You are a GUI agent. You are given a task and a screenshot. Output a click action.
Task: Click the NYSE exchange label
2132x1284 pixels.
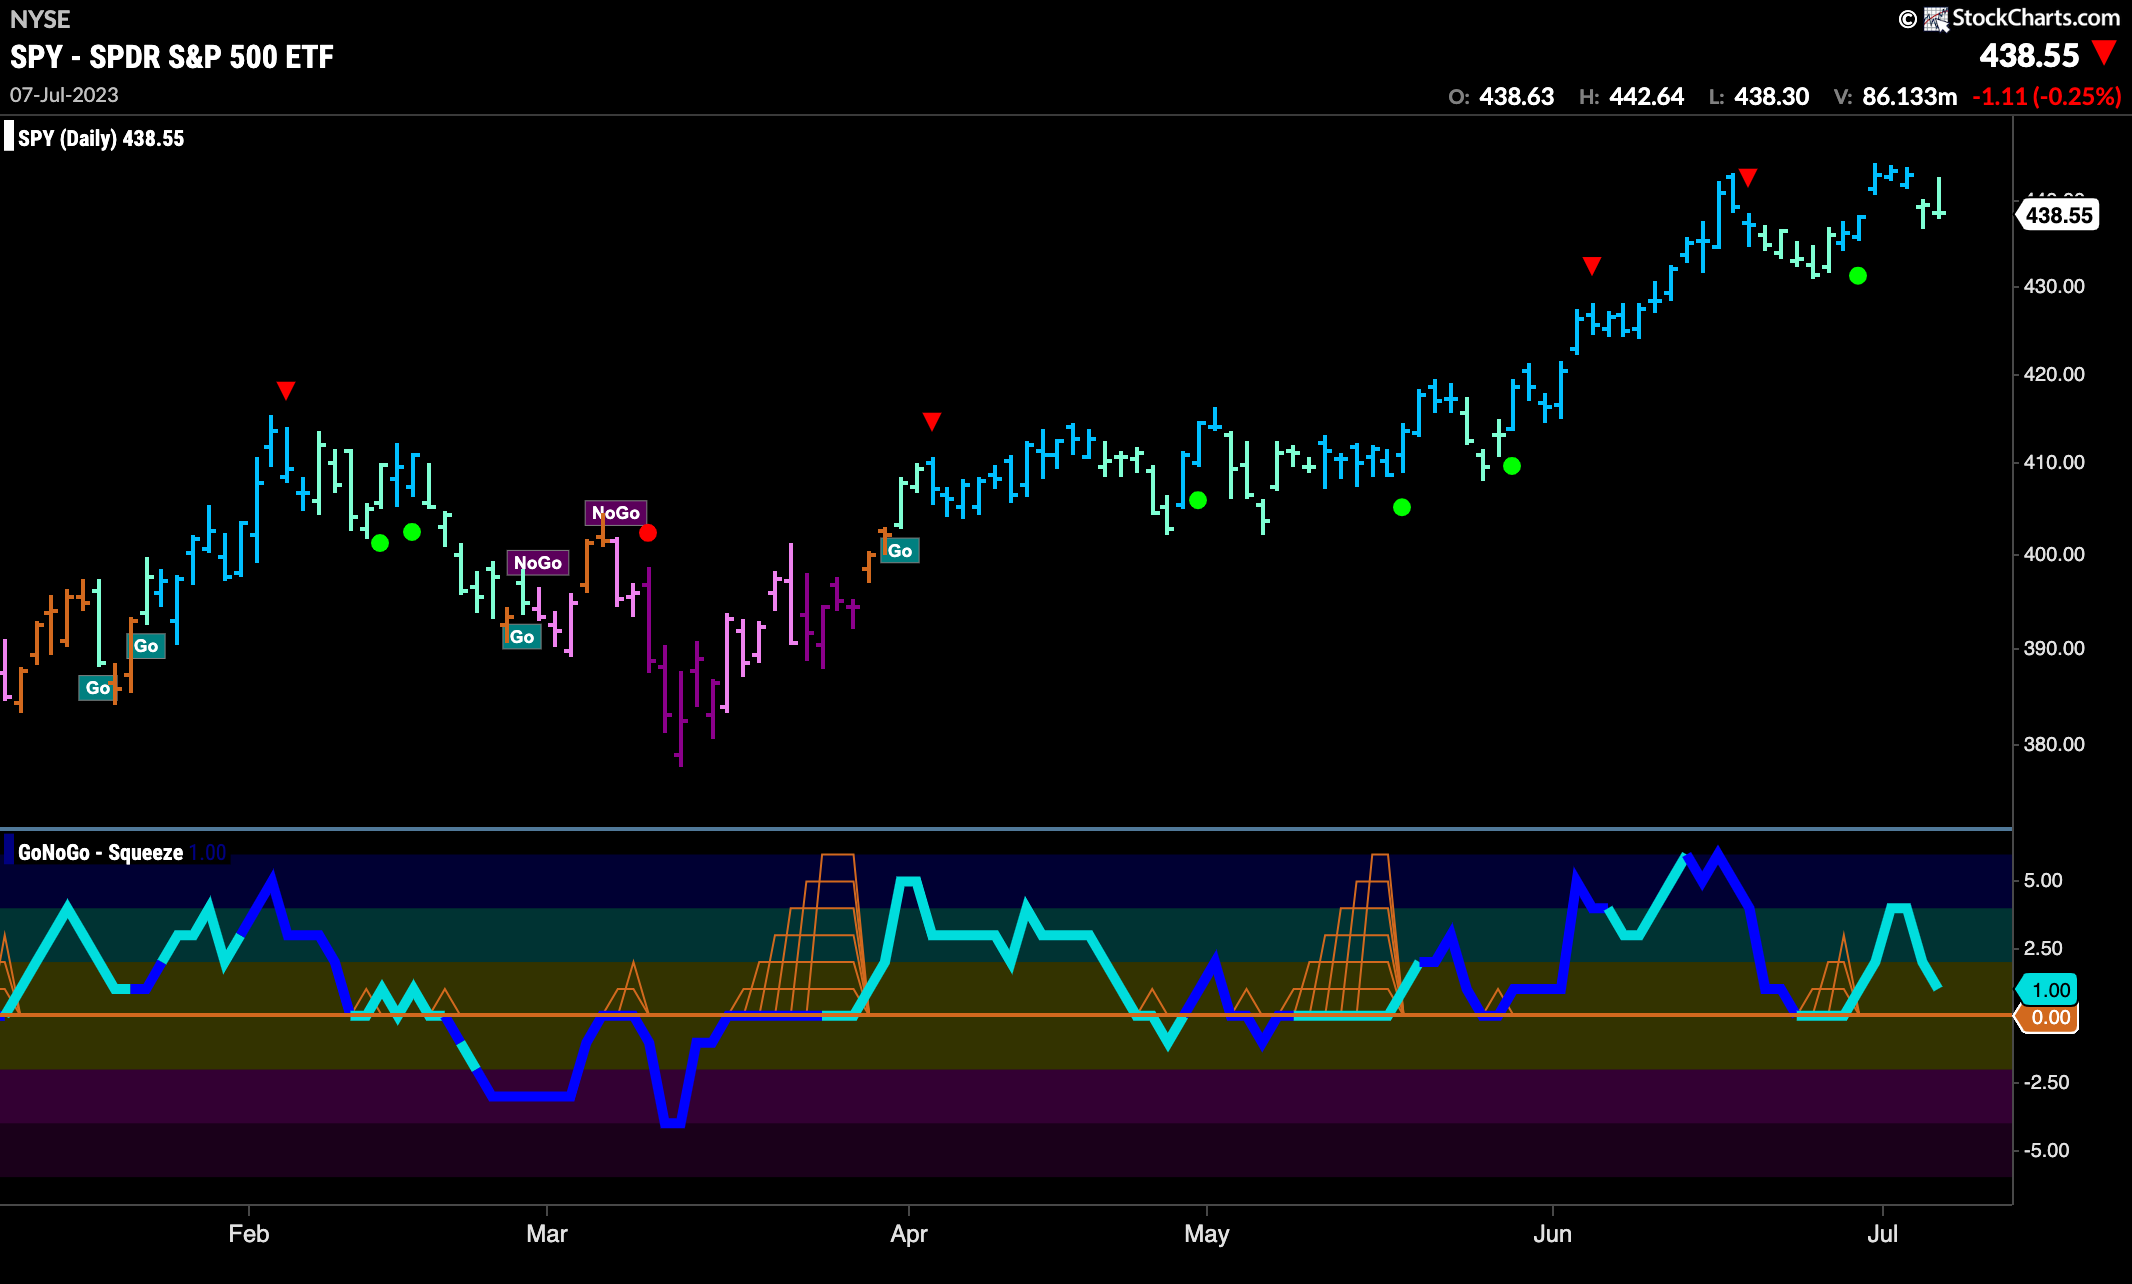[x=40, y=19]
